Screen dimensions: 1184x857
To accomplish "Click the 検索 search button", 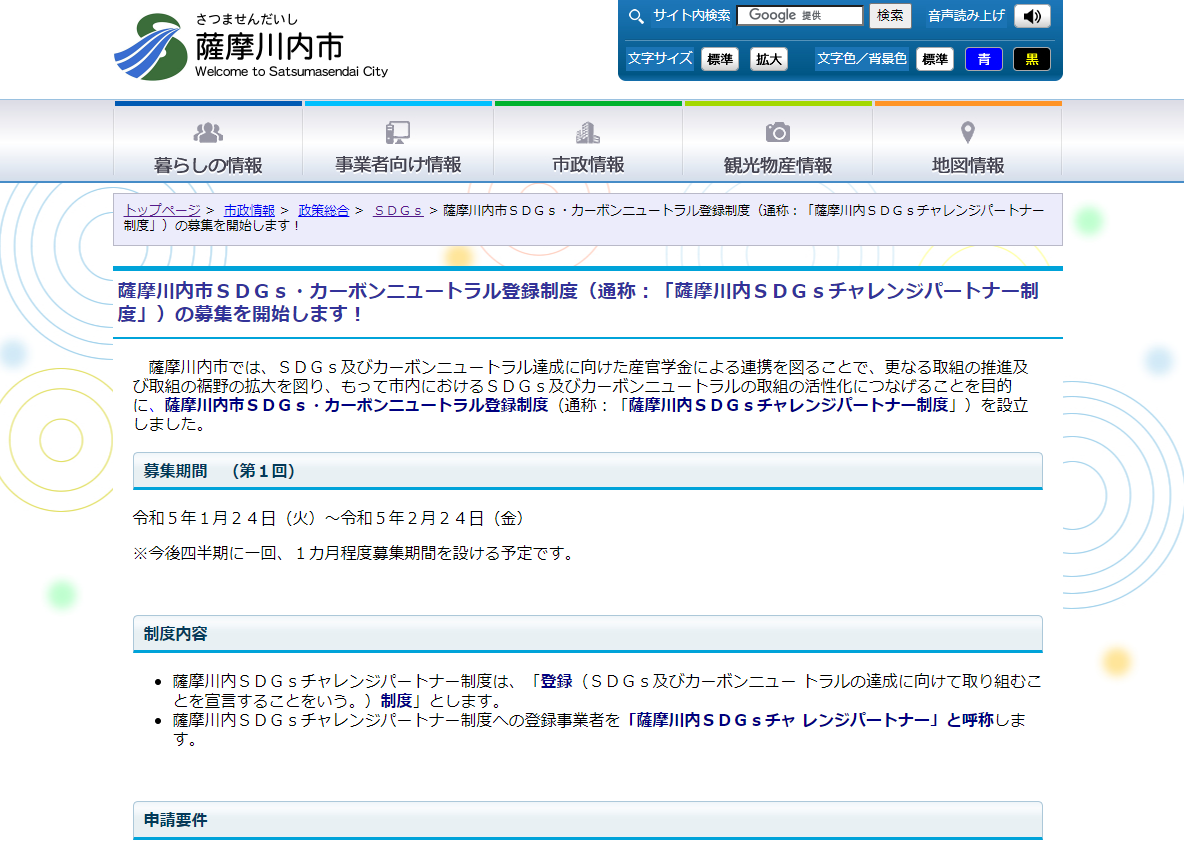I will [893, 15].
